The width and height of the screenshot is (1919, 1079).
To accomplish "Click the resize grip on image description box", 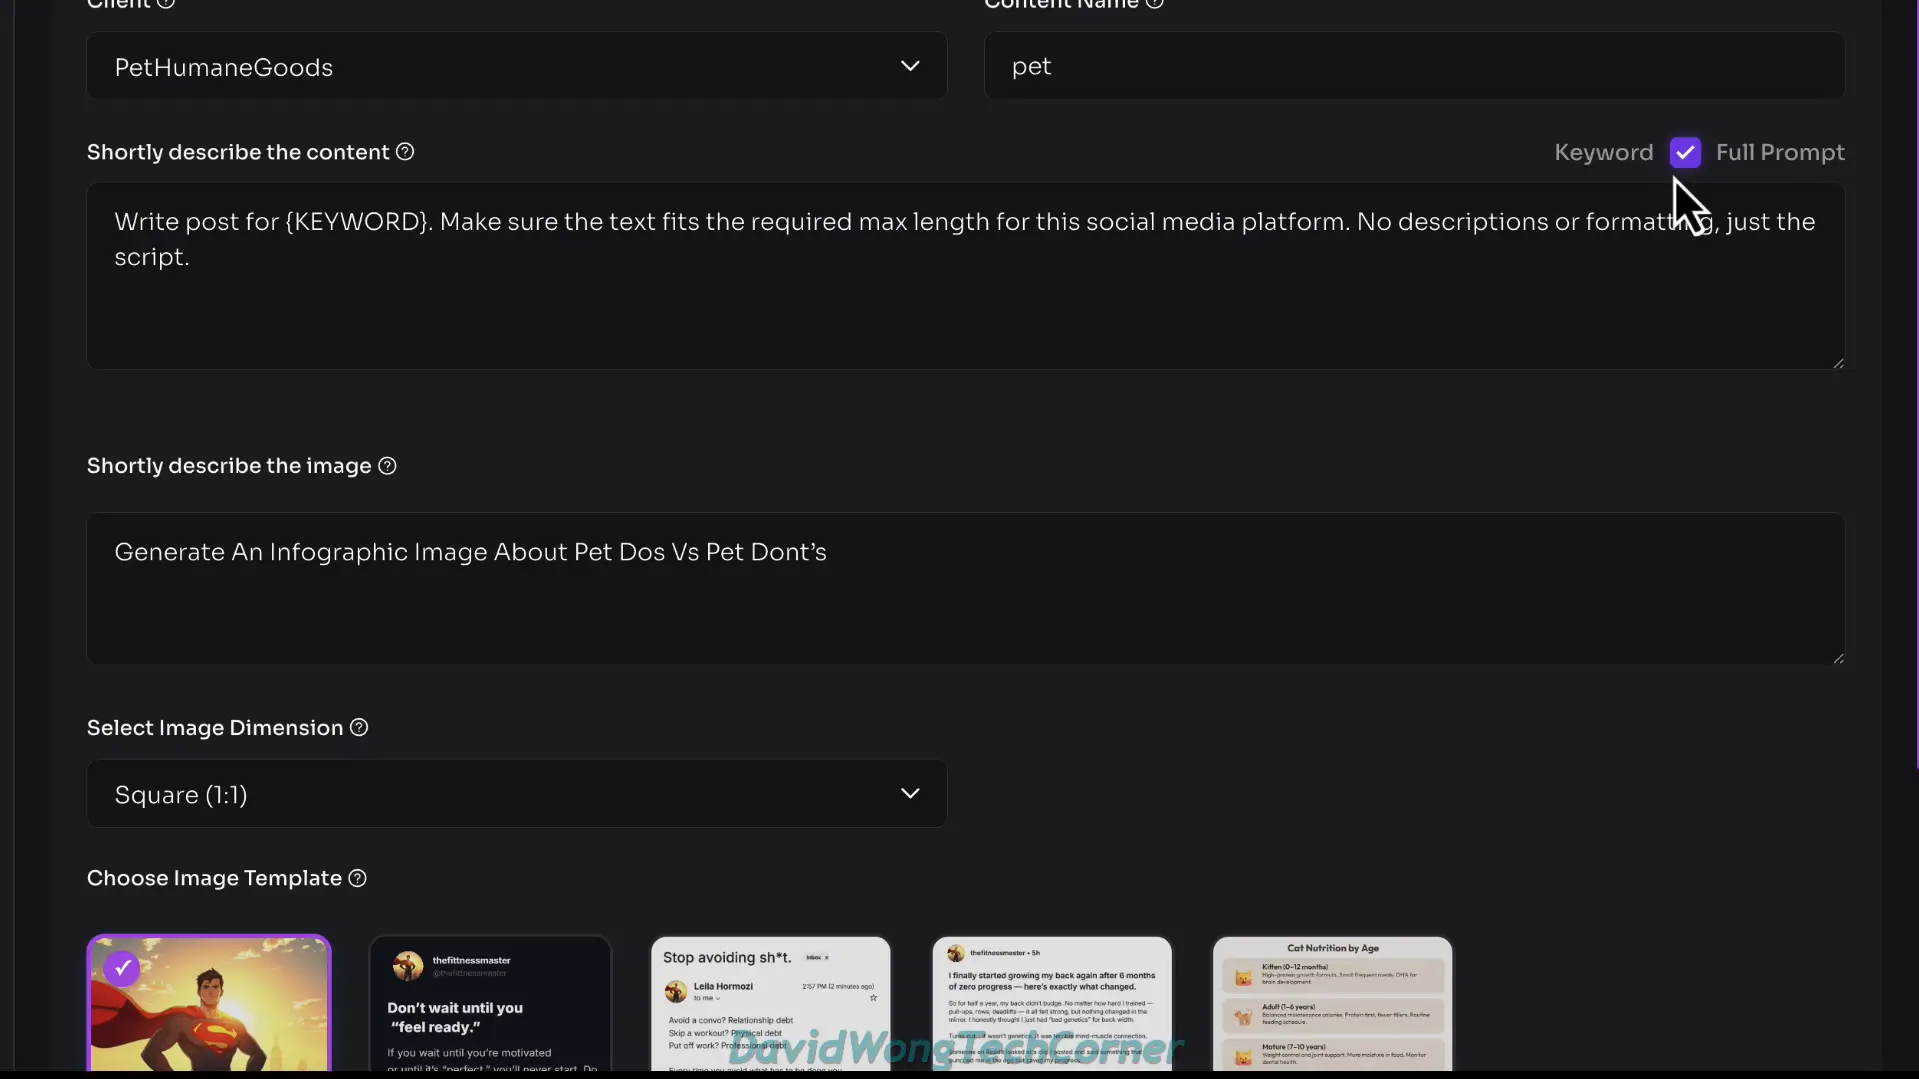I will 1838,658.
